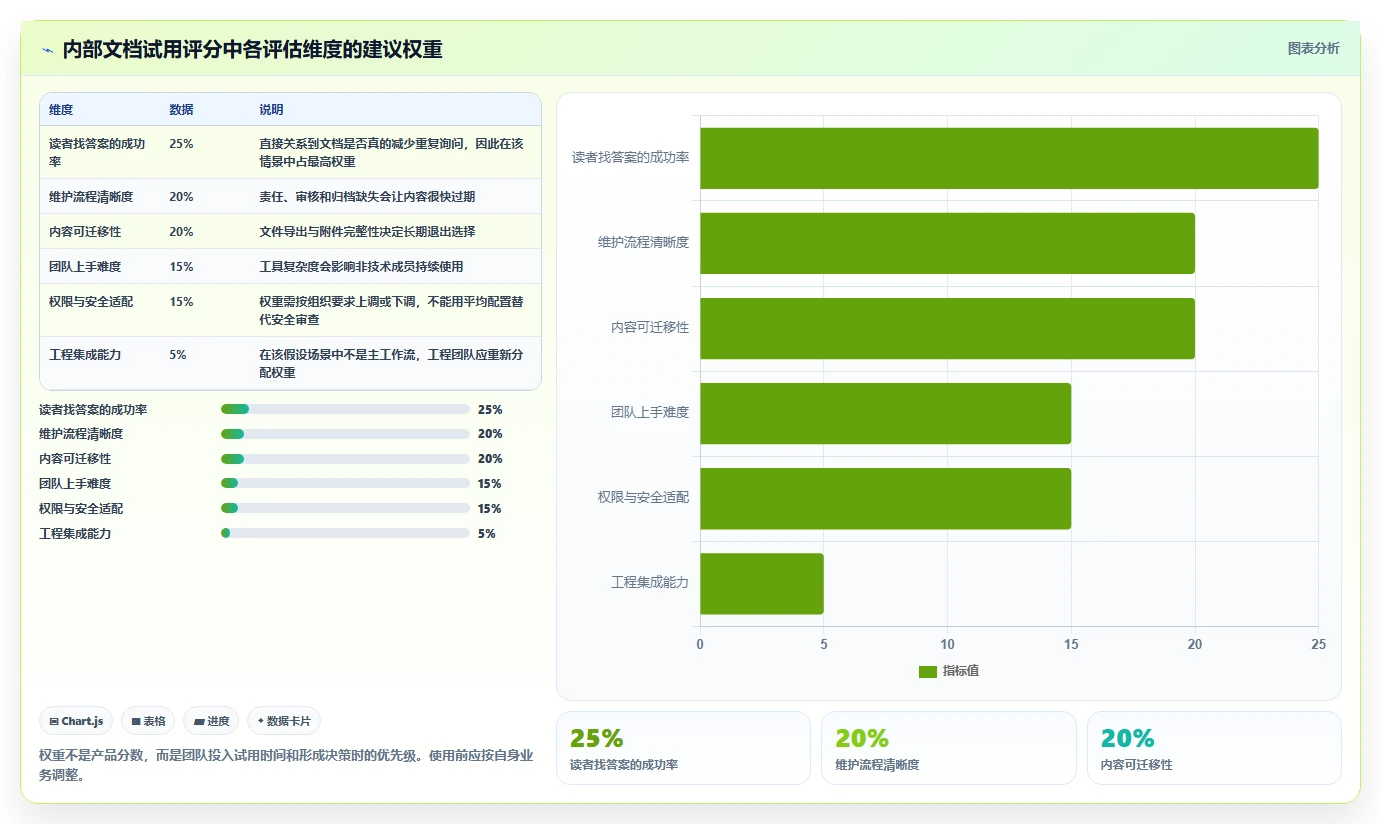Click the 团队上手难度 chart axis label
The width and height of the screenshot is (1381, 824).
650,412
